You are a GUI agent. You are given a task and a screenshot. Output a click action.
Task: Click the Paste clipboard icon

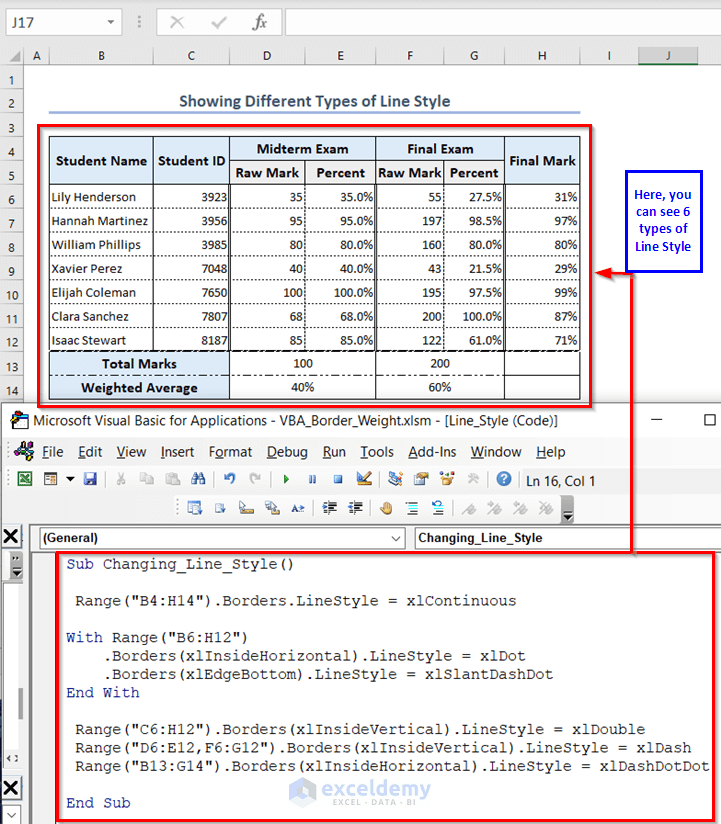pyautogui.click(x=172, y=479)
